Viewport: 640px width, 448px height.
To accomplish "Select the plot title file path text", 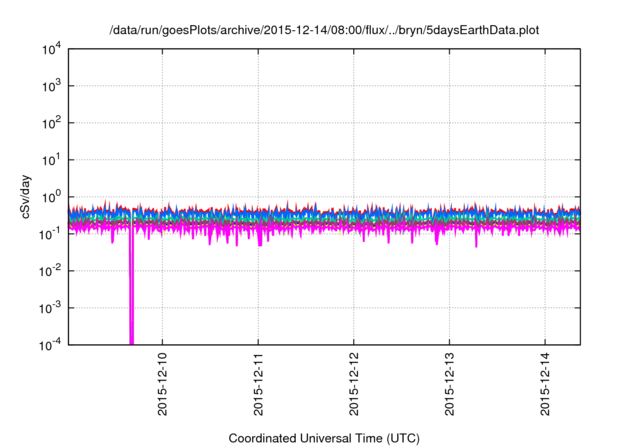I will (x=324, y=30).
